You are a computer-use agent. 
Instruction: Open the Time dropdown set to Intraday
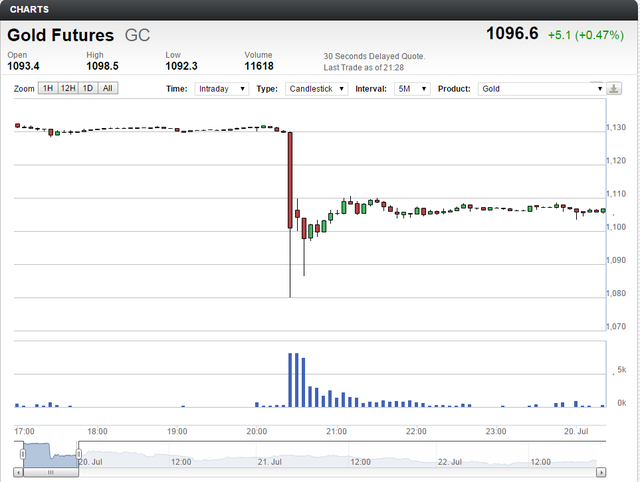pyautogui.click(x=222, y=89)
